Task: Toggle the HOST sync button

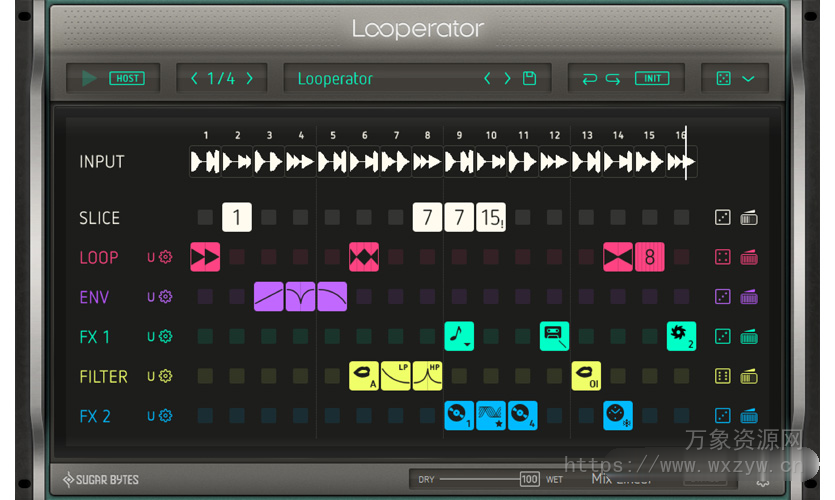Action: tap(127, 78)
